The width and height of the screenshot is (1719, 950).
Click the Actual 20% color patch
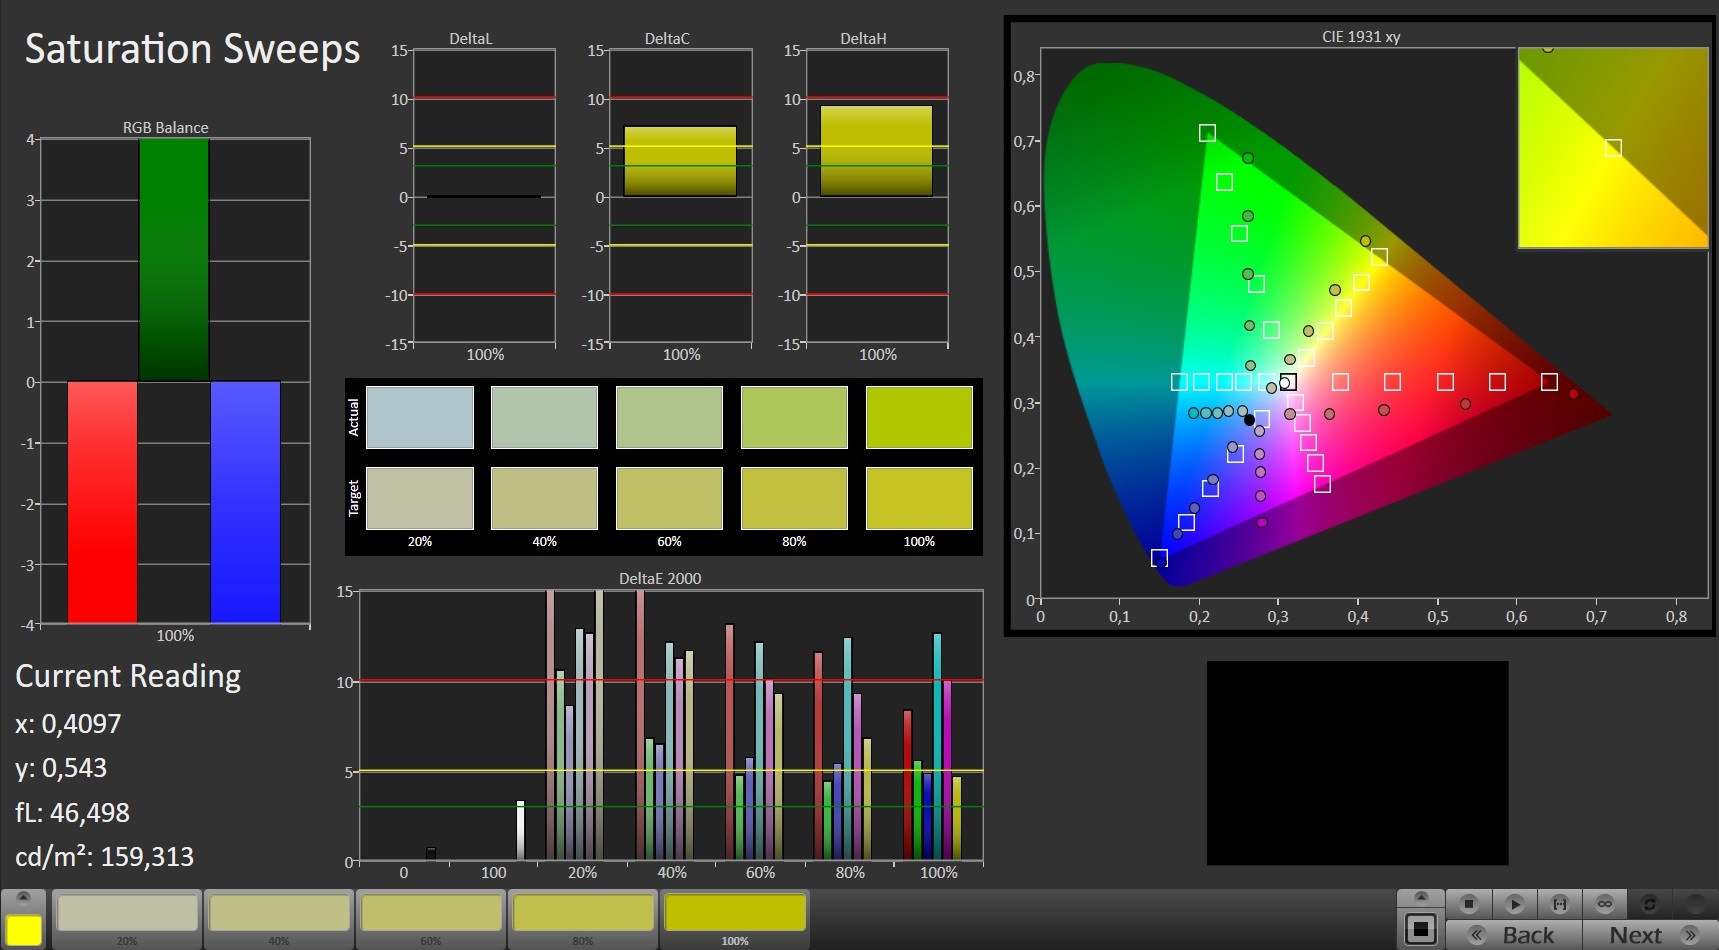click(420, 417)
